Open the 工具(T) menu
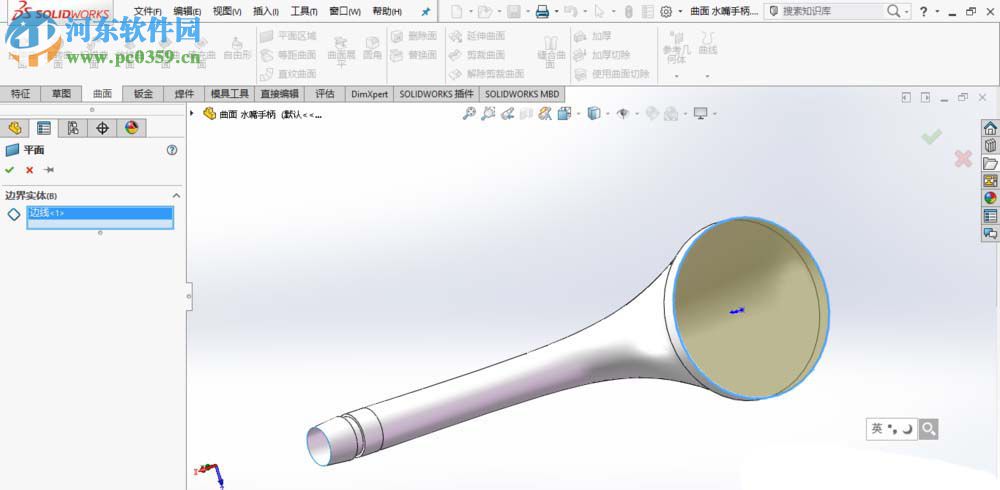The image size is (1000, 490). click(304, 11)
